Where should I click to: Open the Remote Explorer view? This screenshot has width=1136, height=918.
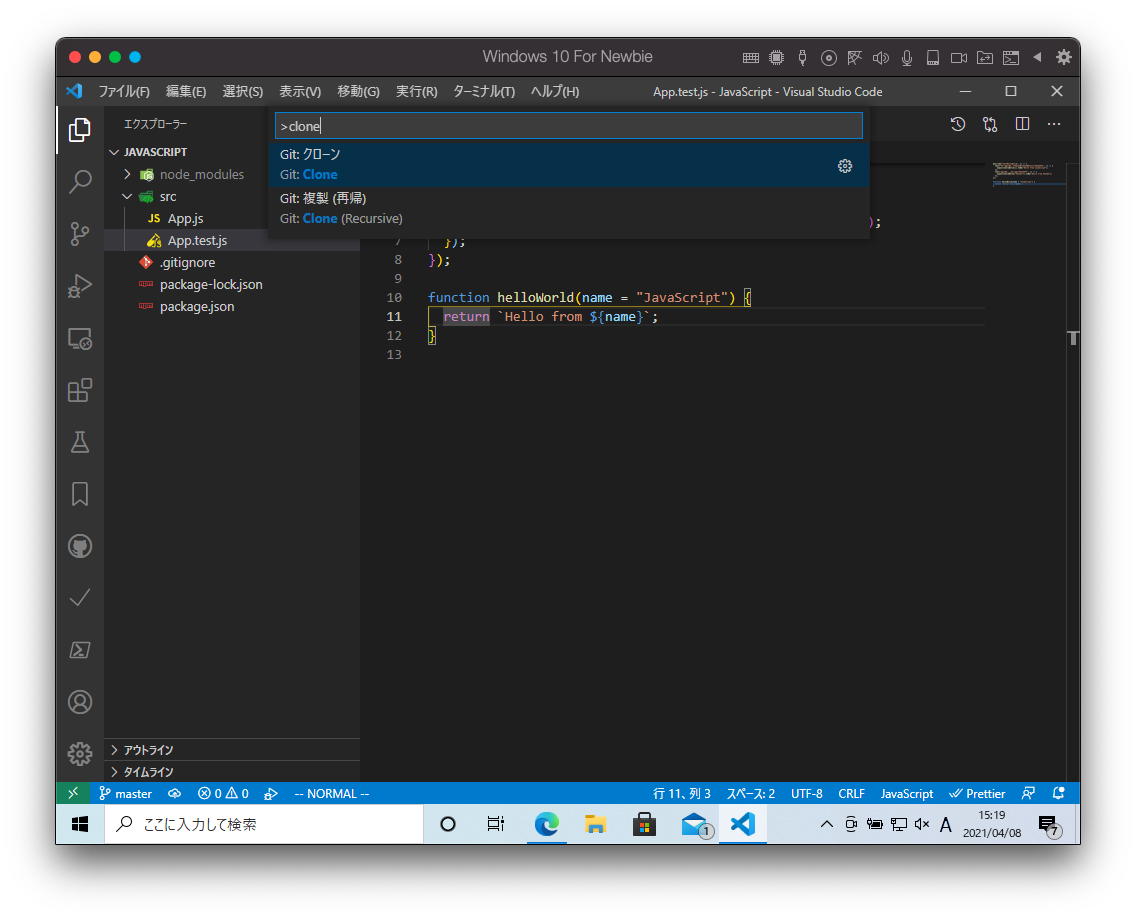80,338
